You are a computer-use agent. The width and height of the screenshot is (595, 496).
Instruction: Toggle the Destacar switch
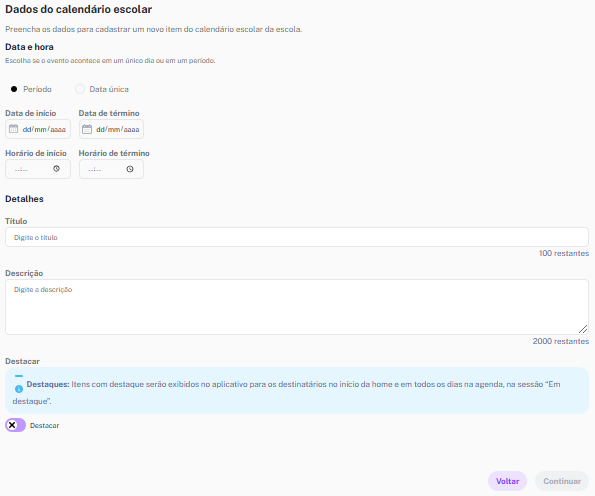pyautogui.click(x=16, y=425)
